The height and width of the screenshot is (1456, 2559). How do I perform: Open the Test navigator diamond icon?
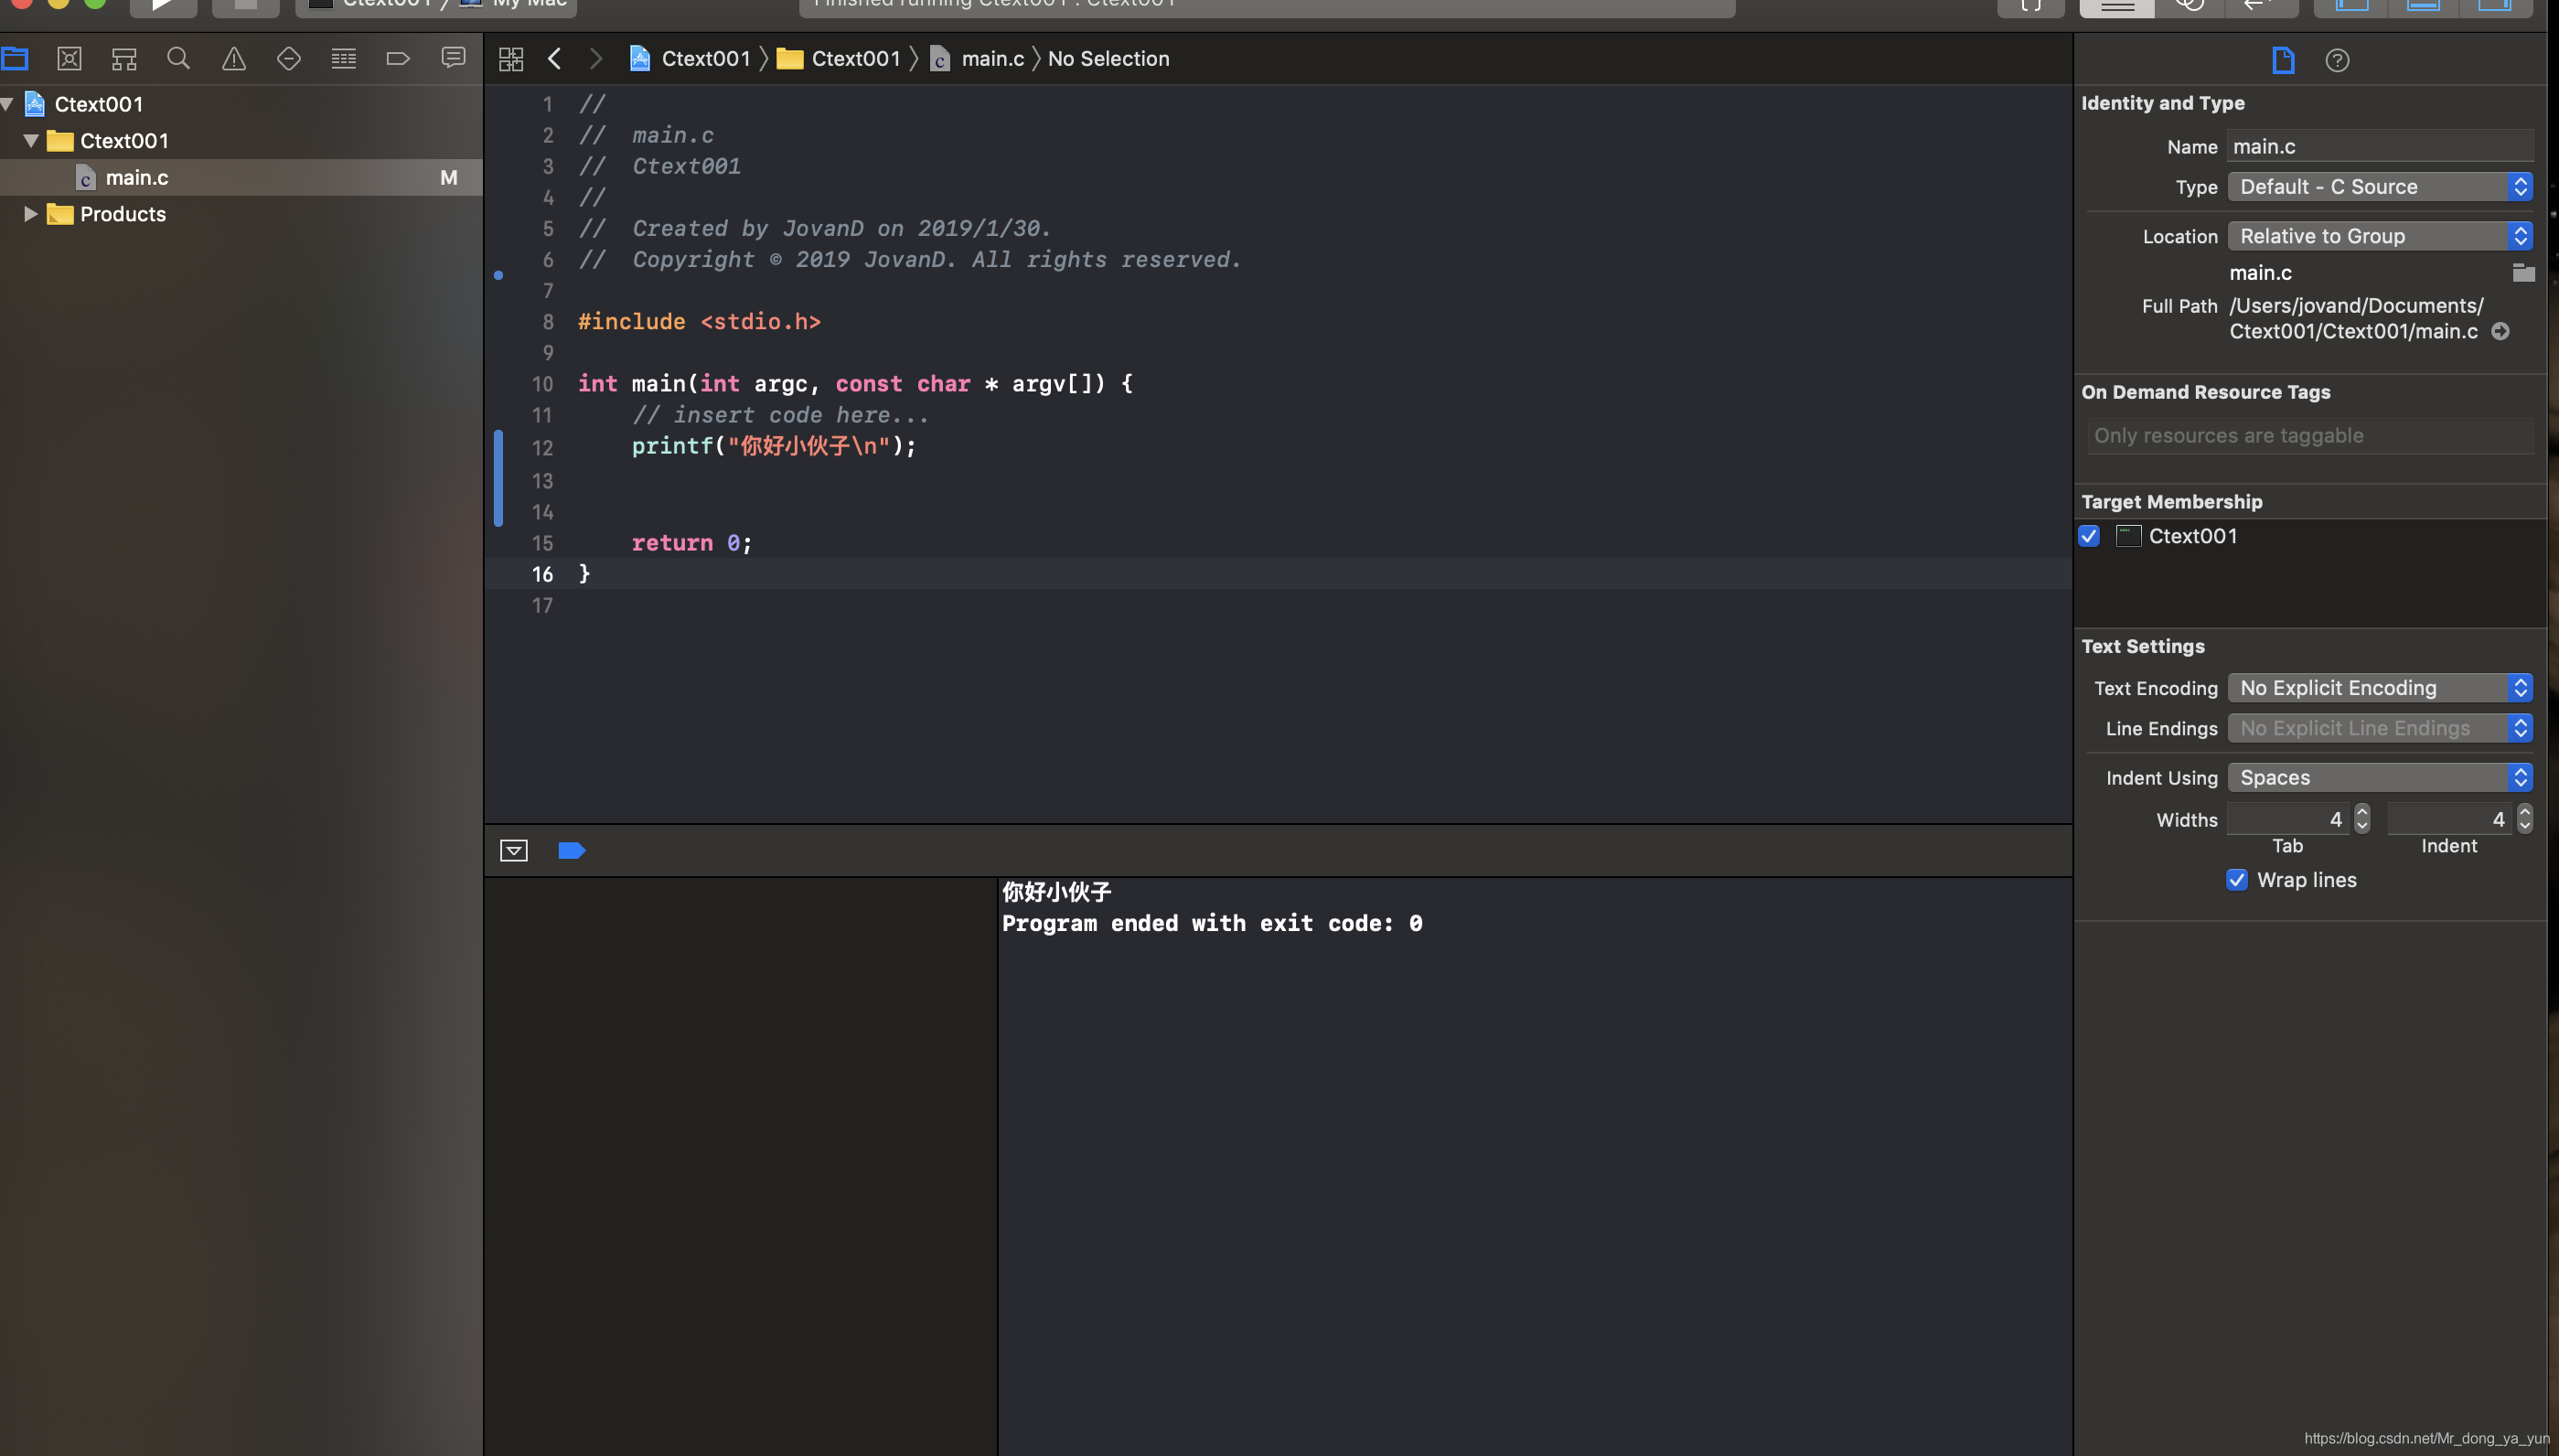289,59
